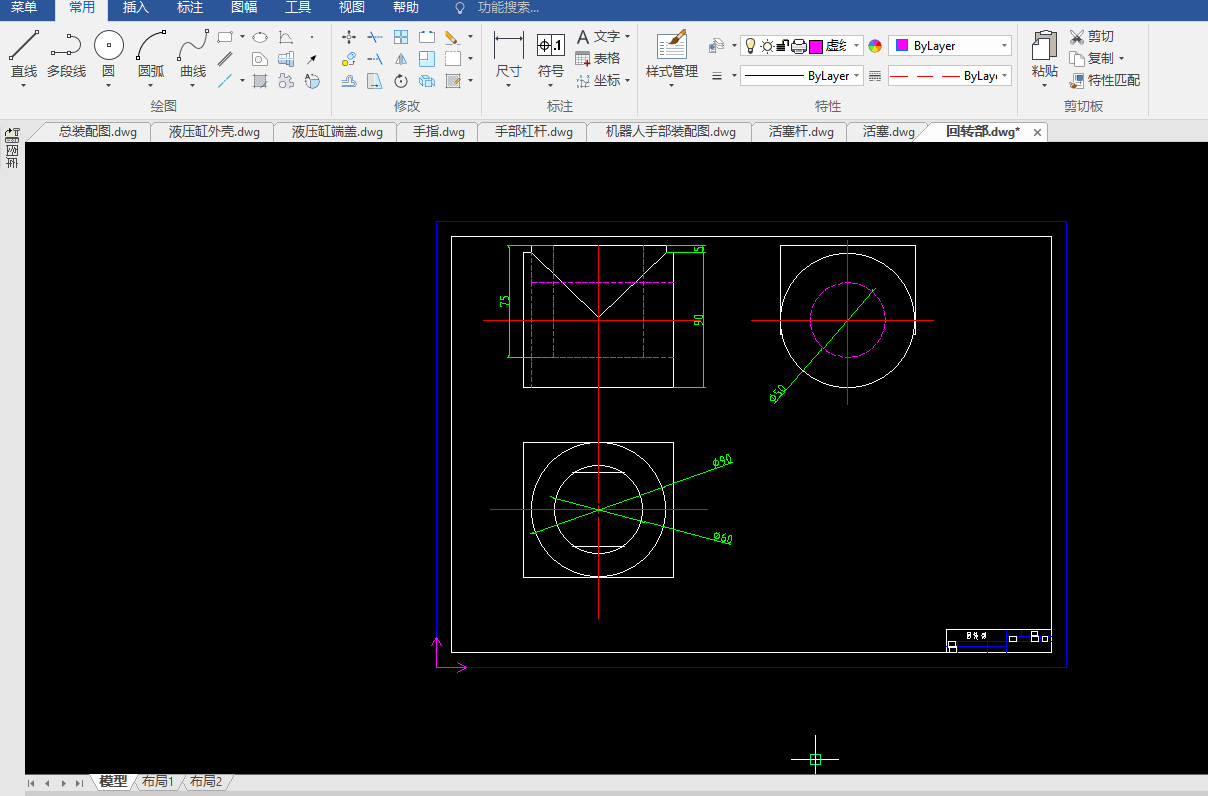Click the Move tool in 修改

tap(349, 37)
